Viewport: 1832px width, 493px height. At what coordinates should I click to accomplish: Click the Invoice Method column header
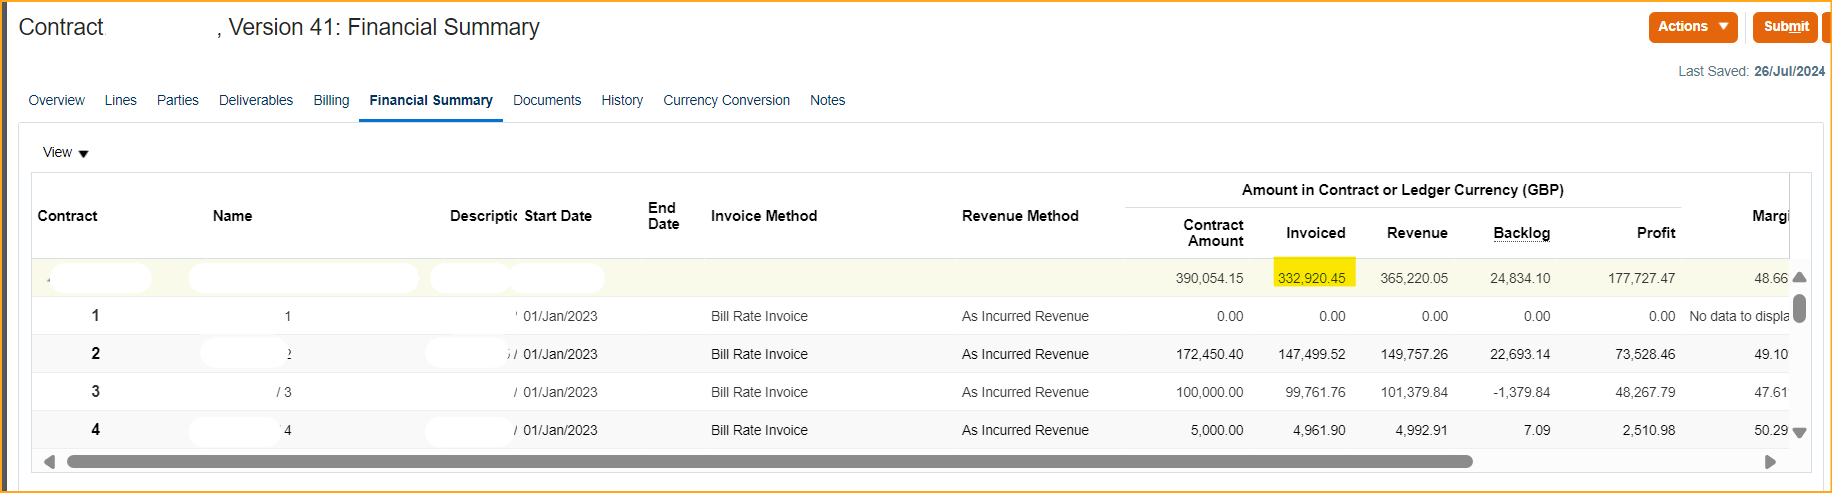764,216
